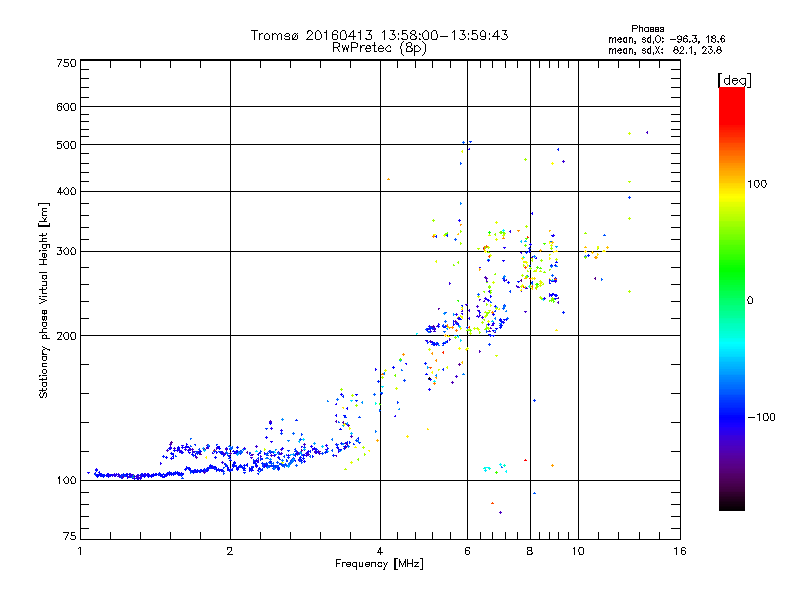This screenshot has height=600, width=800.
Task: Click the y-axis tick label '600'
Action: [x=66, y=107]
